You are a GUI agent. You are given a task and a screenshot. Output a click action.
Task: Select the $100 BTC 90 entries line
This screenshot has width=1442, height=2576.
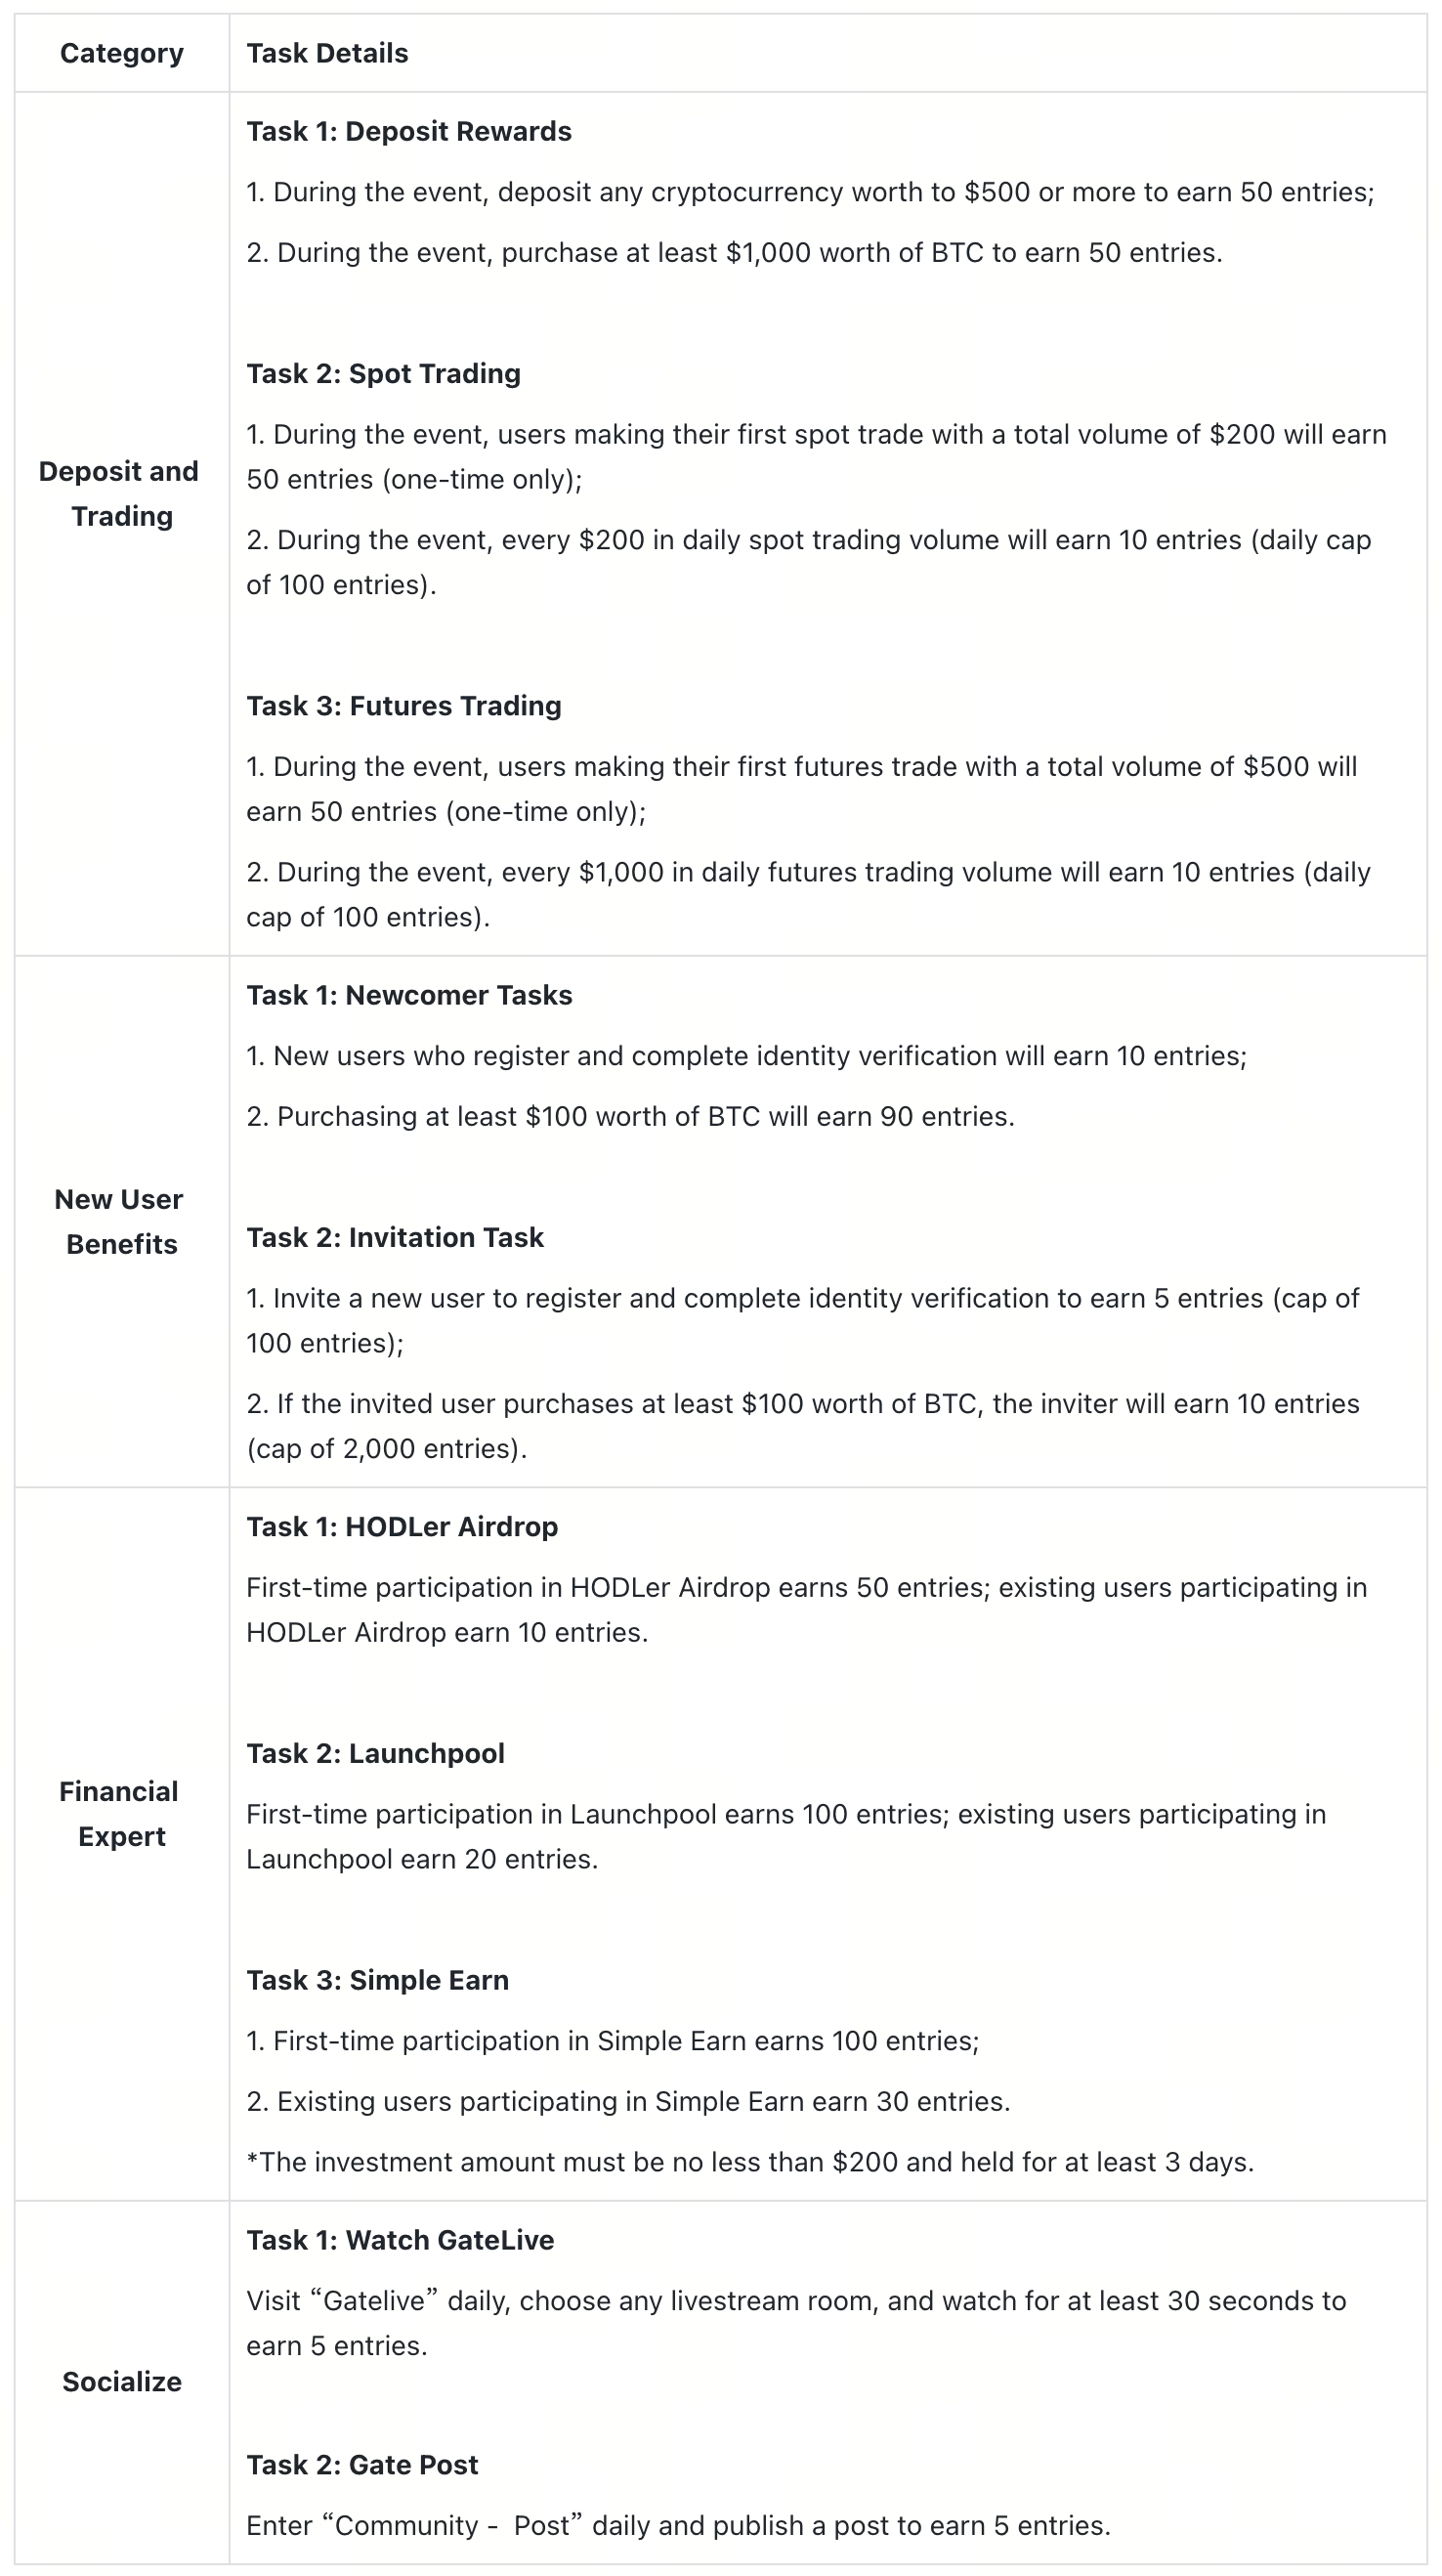click(x=630, y=1116)
